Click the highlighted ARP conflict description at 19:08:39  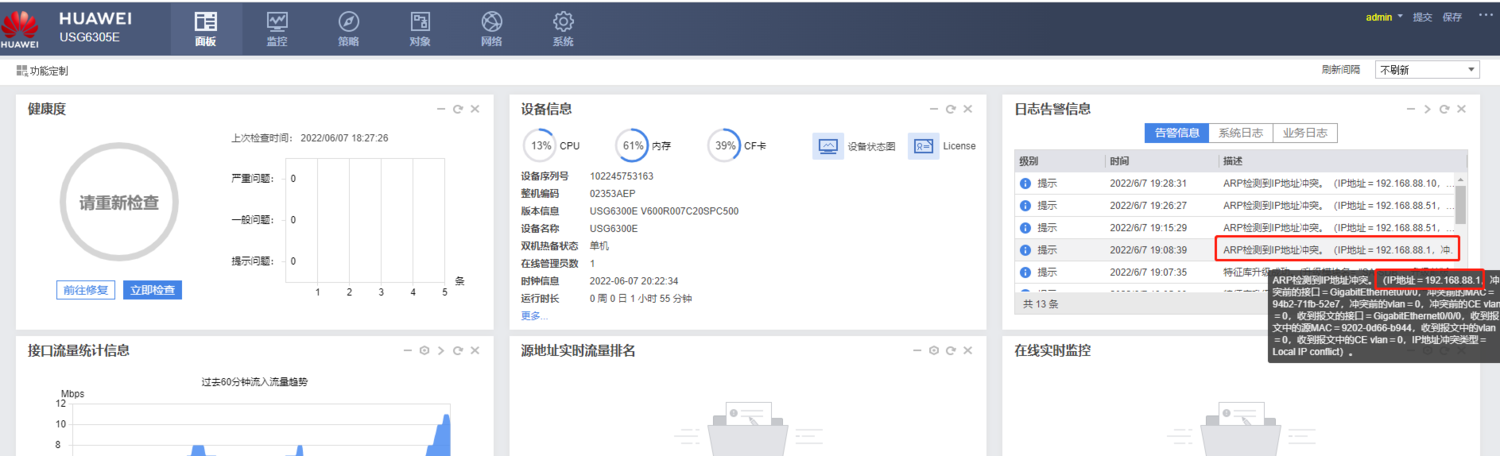(x=1337, y=249)
